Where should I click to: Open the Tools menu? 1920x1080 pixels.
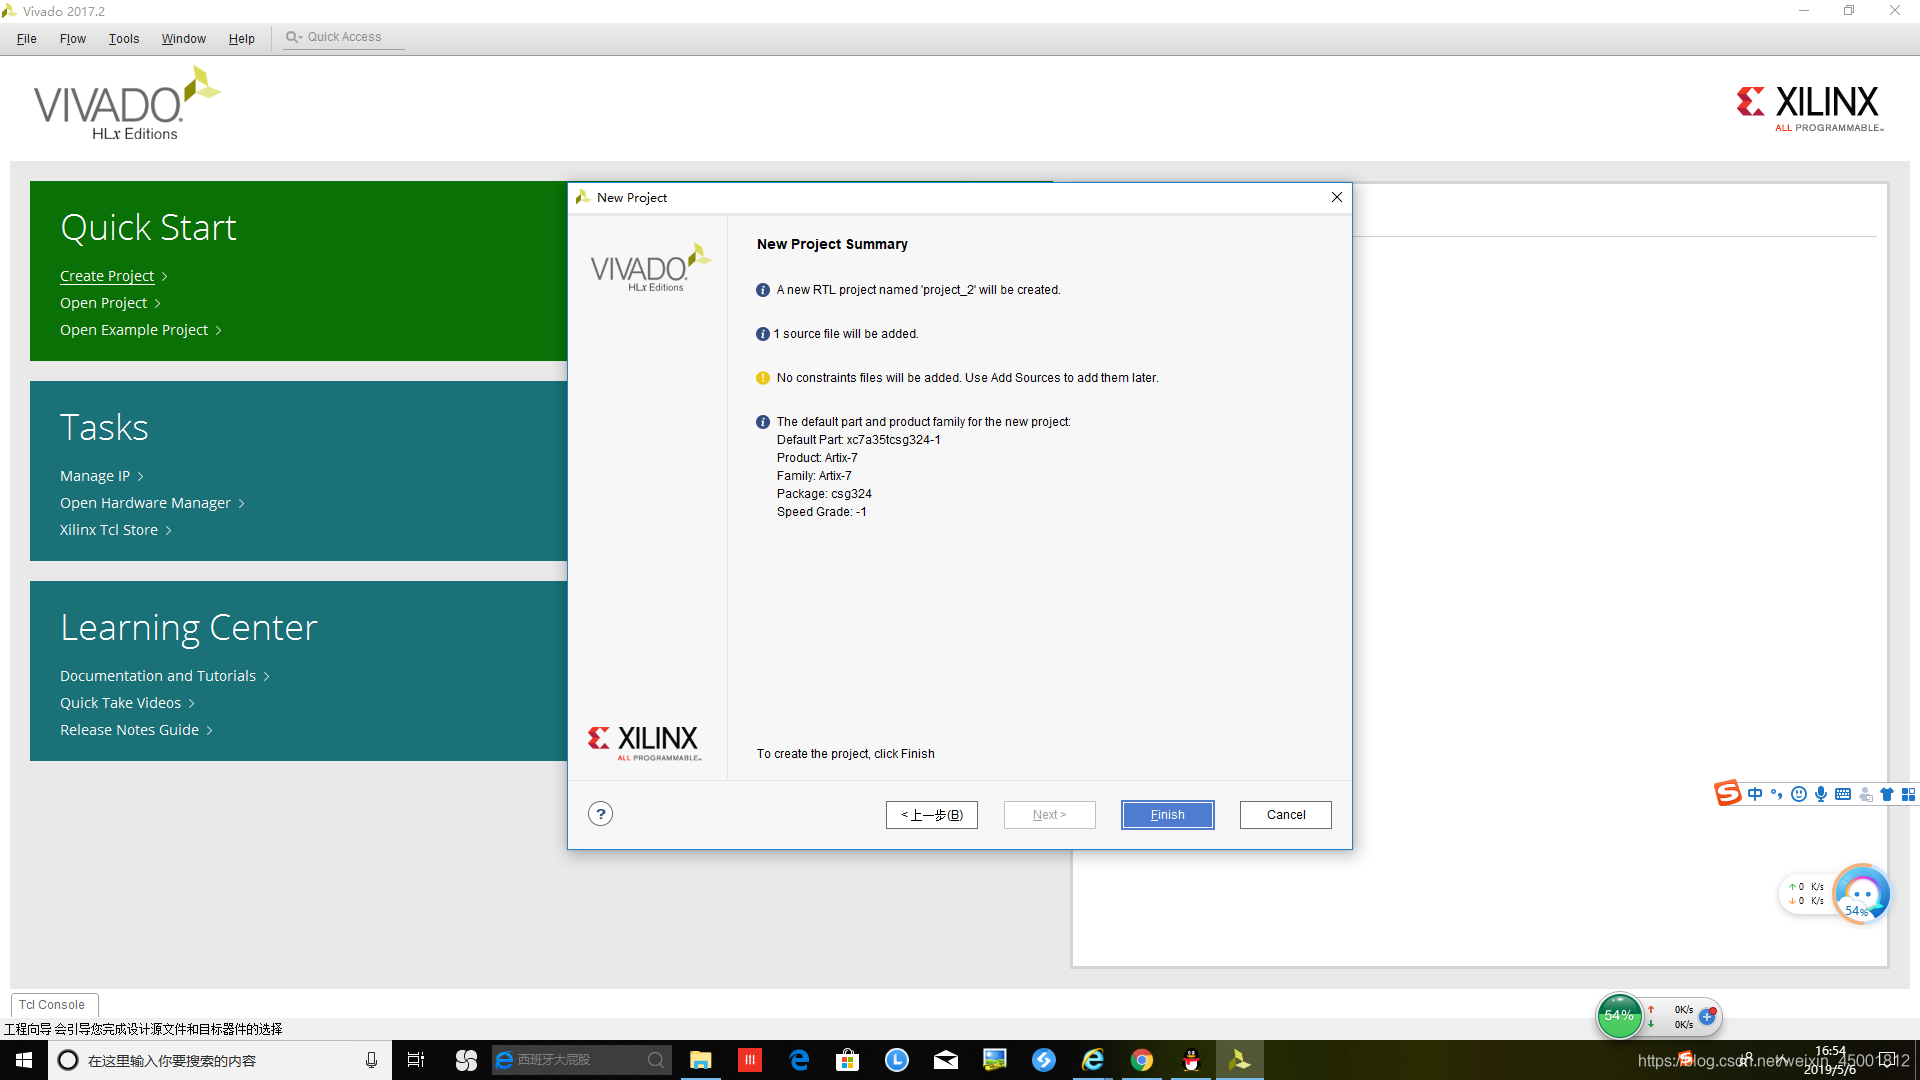tap(124, 38)
